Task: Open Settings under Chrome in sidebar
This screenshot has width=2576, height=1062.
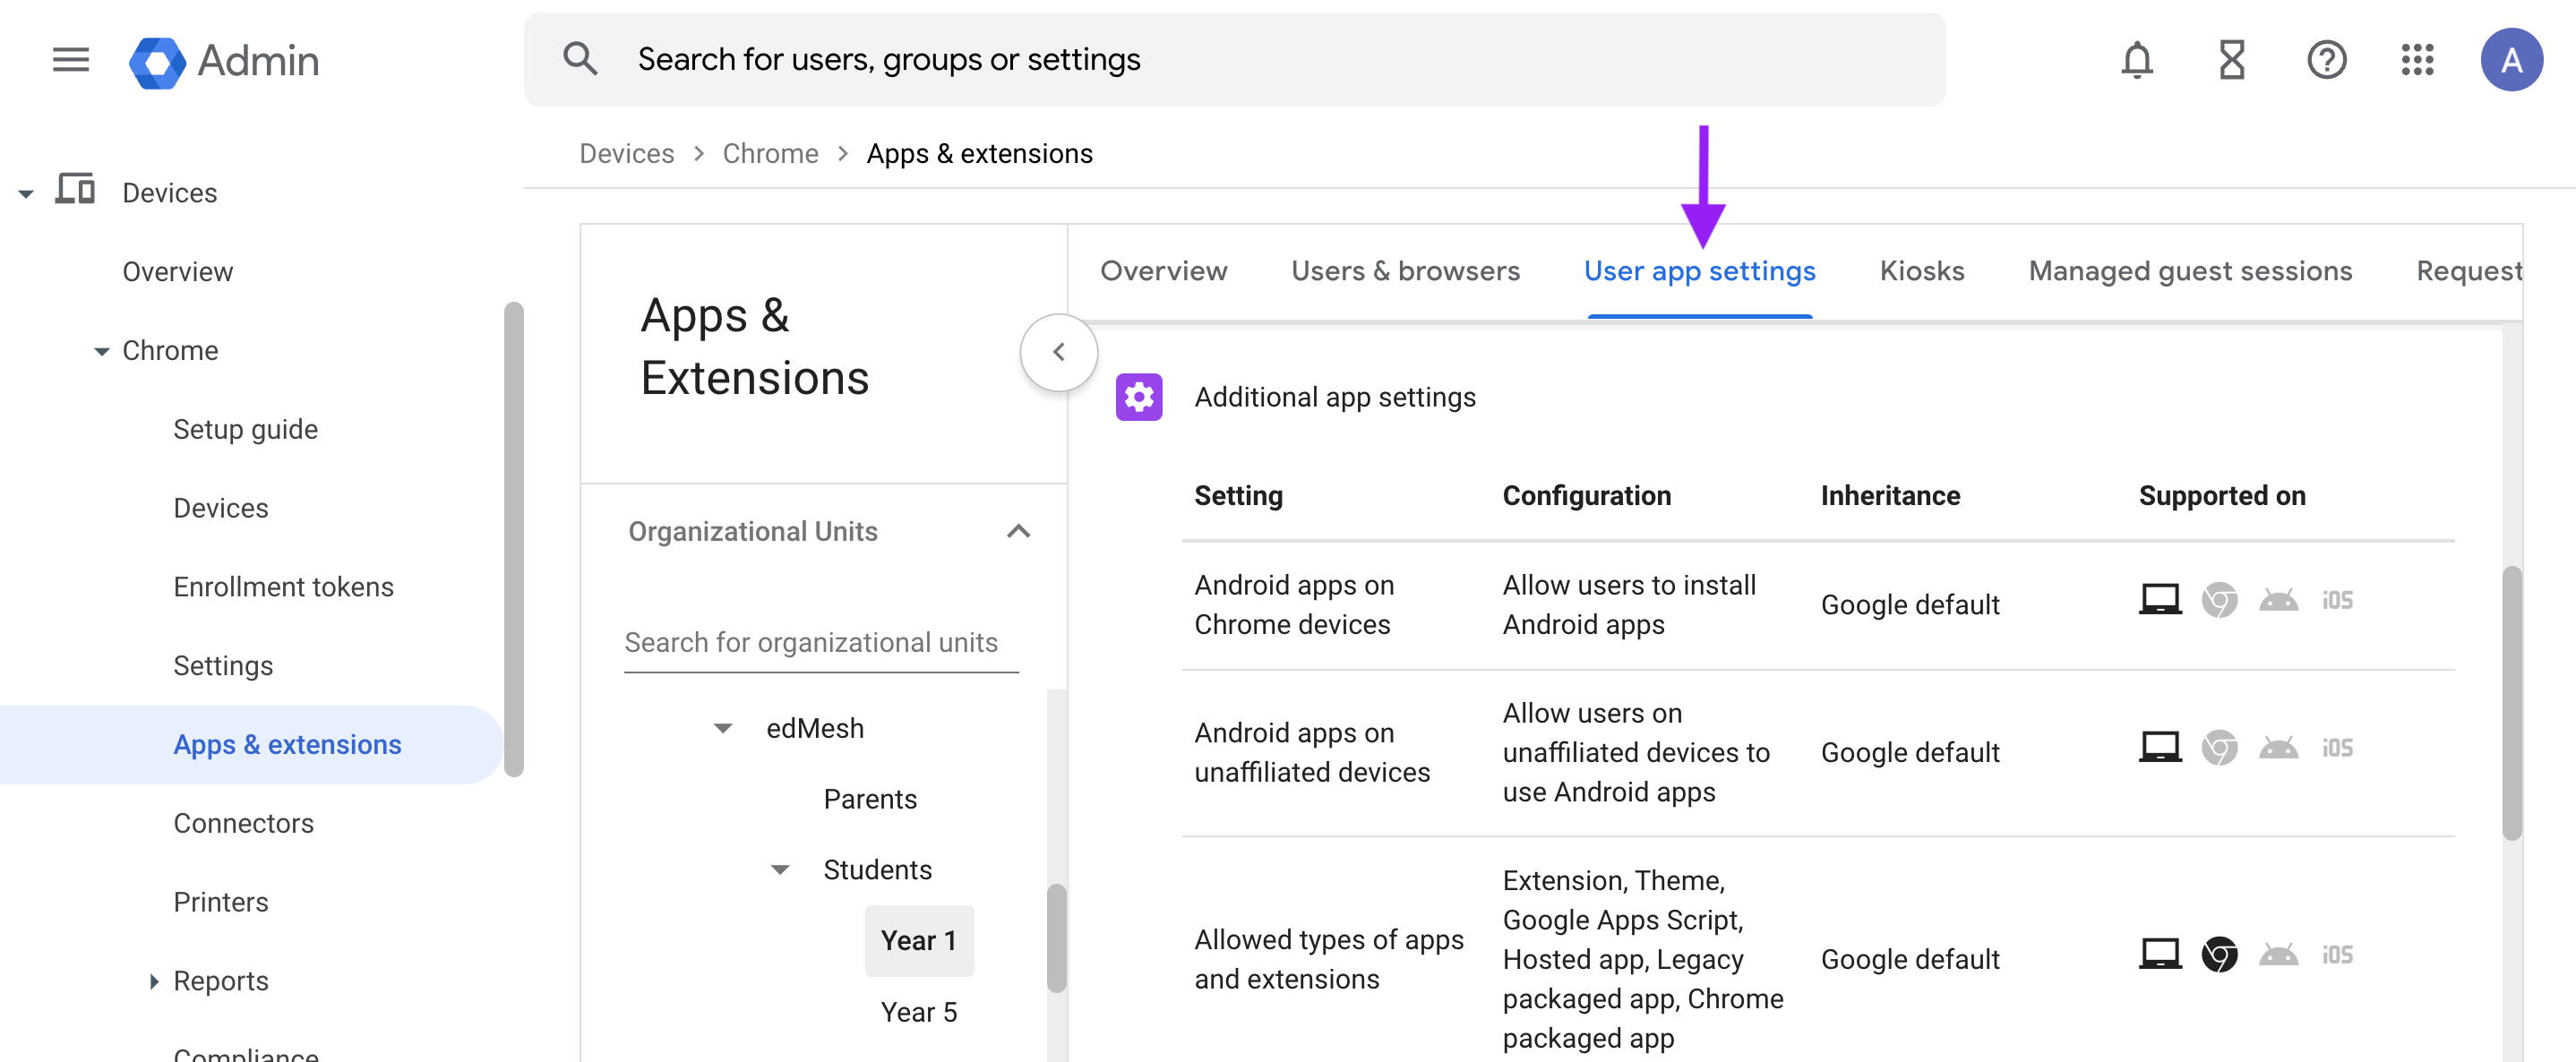Action: tap(223, 666)
